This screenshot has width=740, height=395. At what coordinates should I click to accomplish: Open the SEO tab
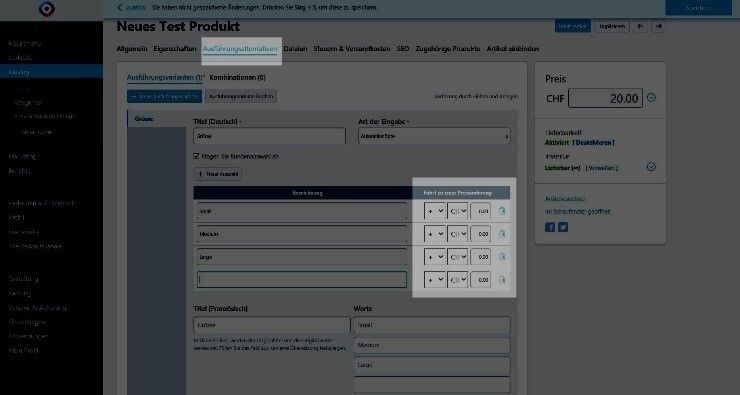[403, 49]
